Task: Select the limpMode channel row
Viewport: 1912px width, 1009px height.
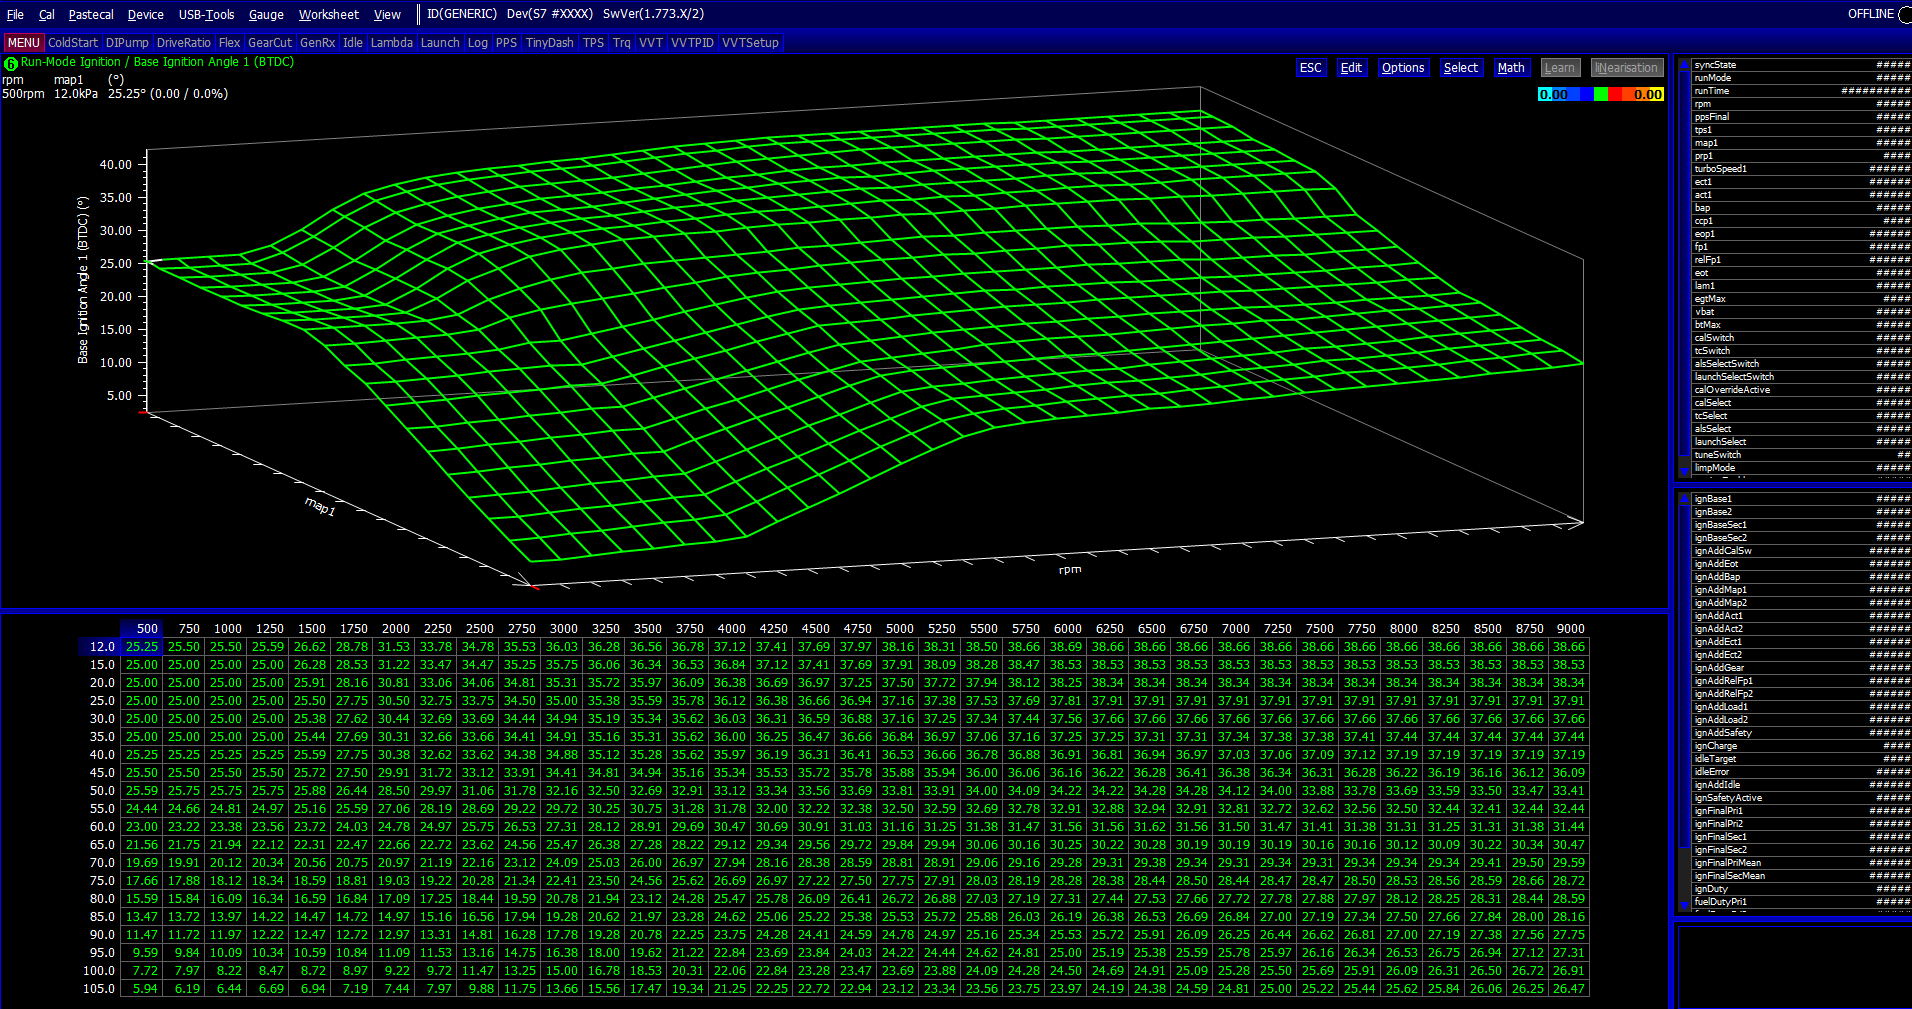Action: click(1801, 468)
